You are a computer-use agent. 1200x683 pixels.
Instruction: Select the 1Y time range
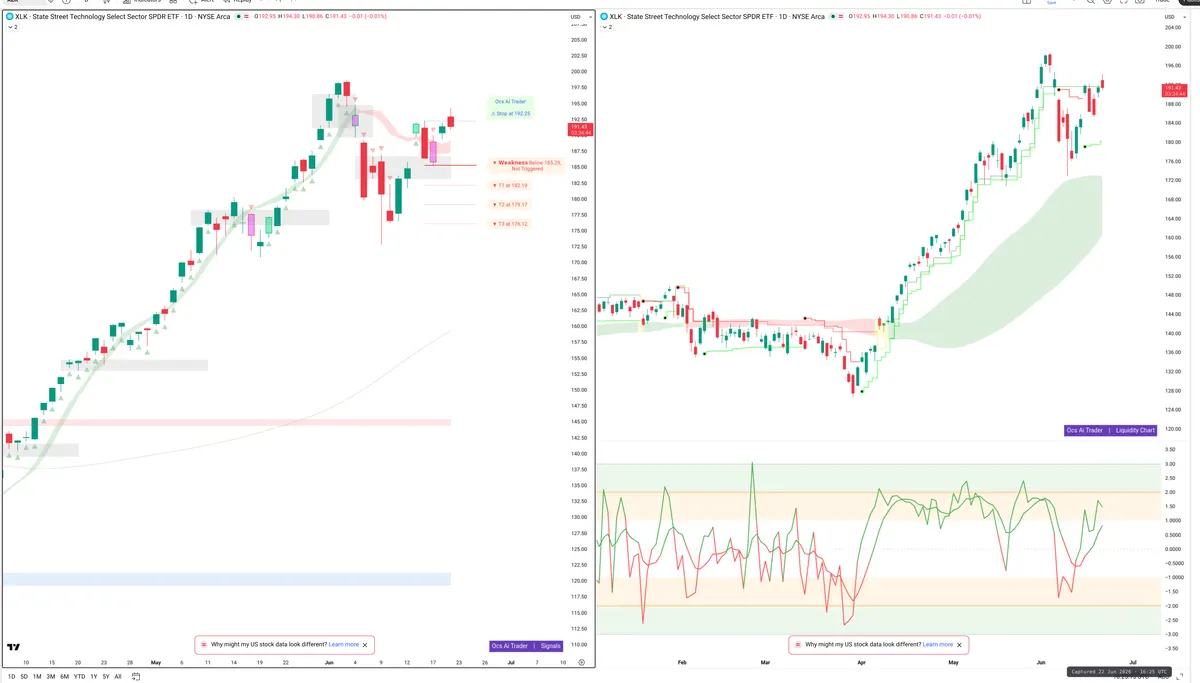click(94, 677)
